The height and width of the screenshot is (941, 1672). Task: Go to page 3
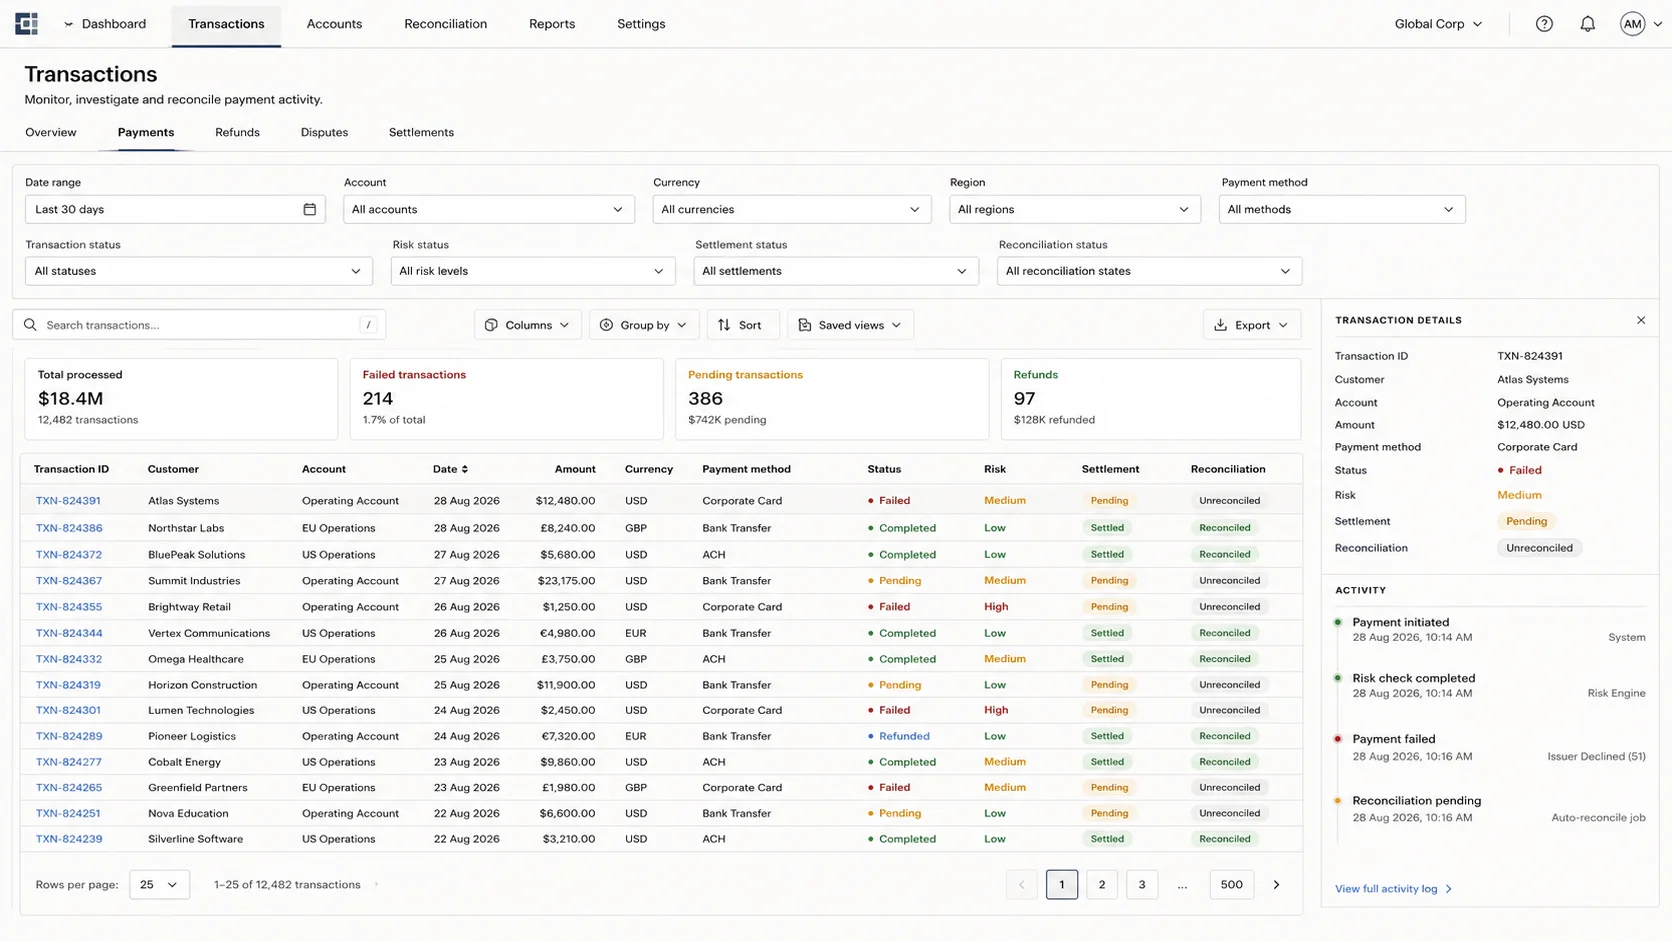click(x=1142, y=884)
